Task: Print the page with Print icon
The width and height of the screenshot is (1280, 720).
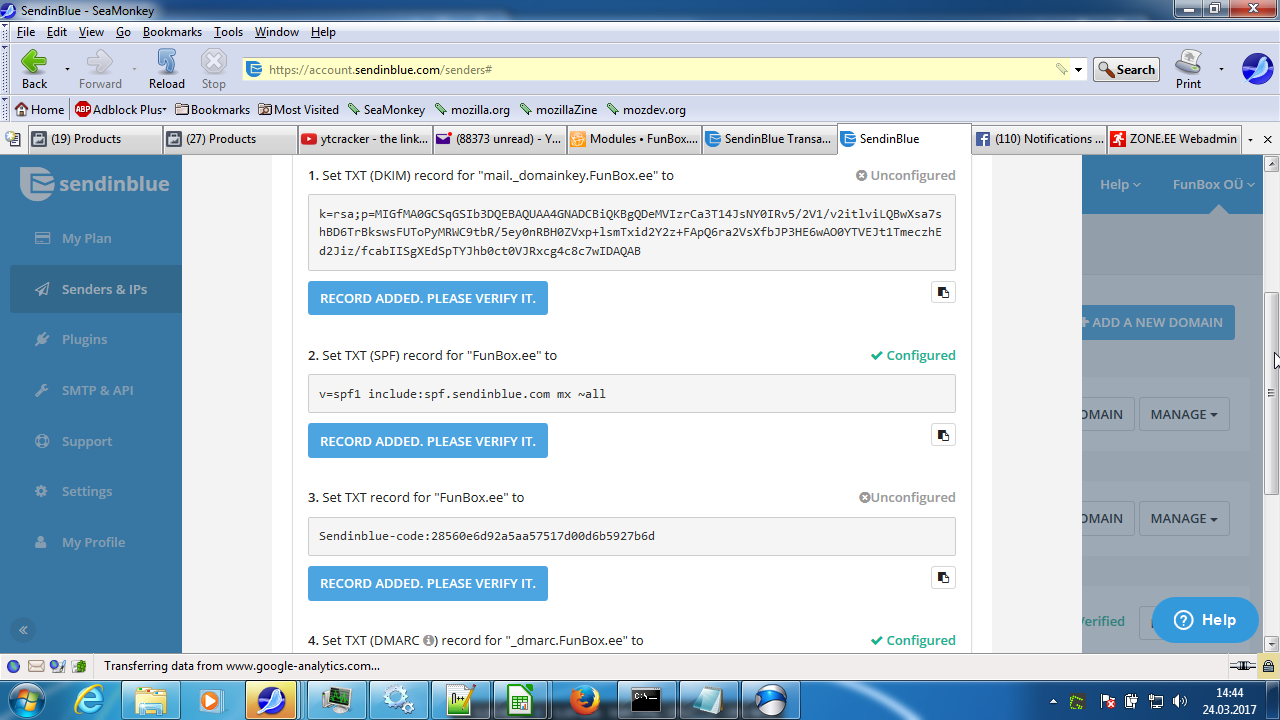Action: click(1188, 69)
